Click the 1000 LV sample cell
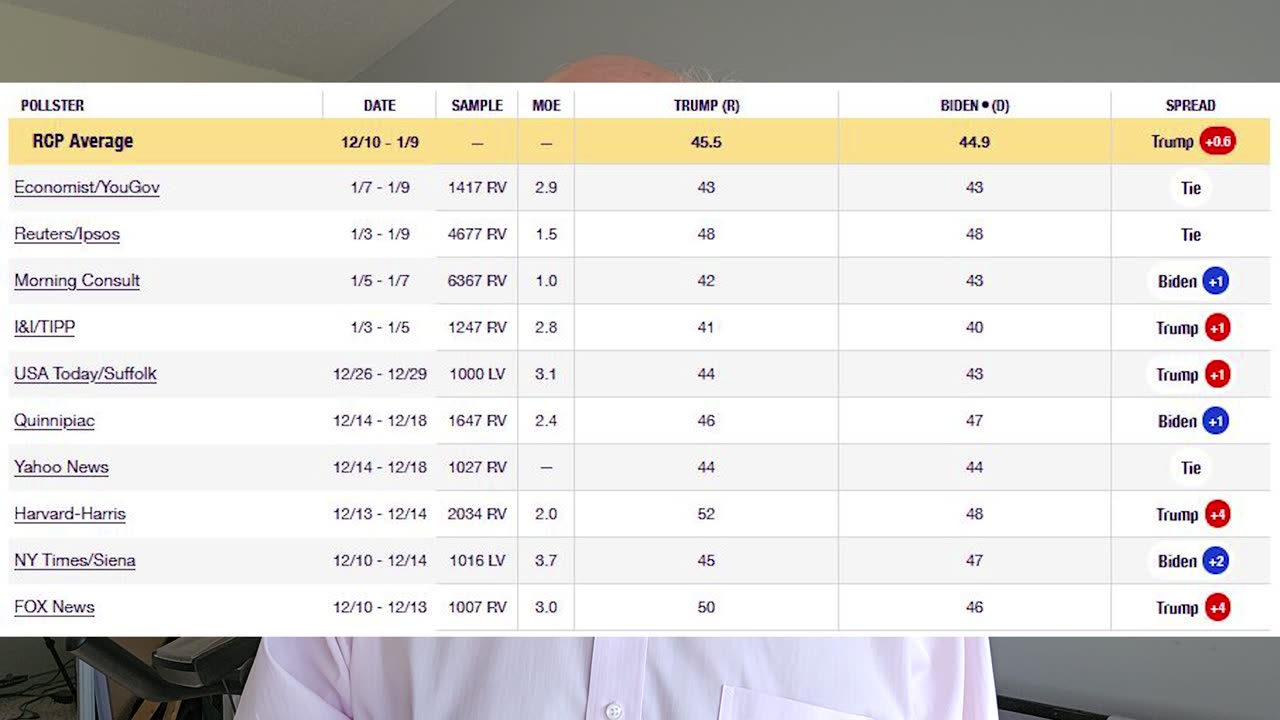 coord(477,374)
